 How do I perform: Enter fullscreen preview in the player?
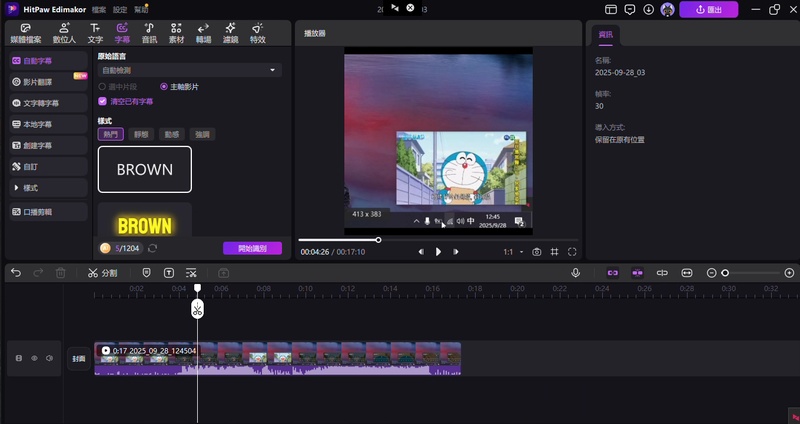pos(573,252)
